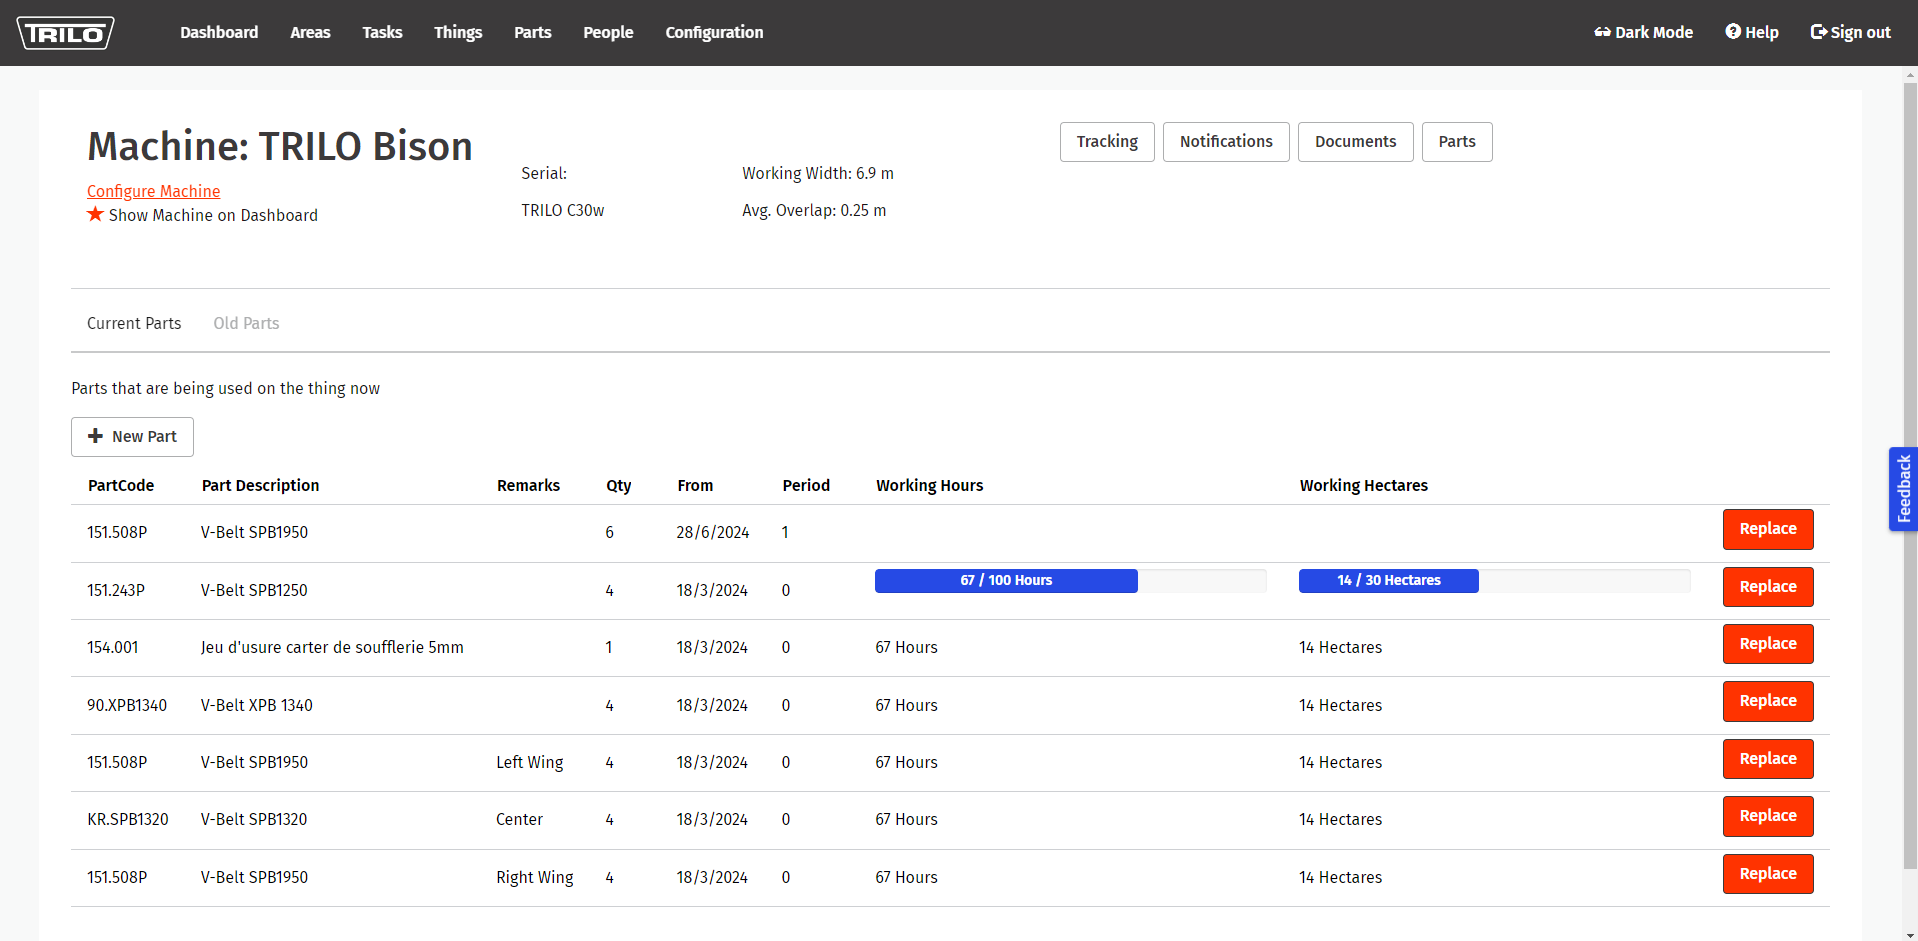Switch to the Old Parts tab
The height and width of the screenshot is (941, 1918).
[x=246, y=323]
